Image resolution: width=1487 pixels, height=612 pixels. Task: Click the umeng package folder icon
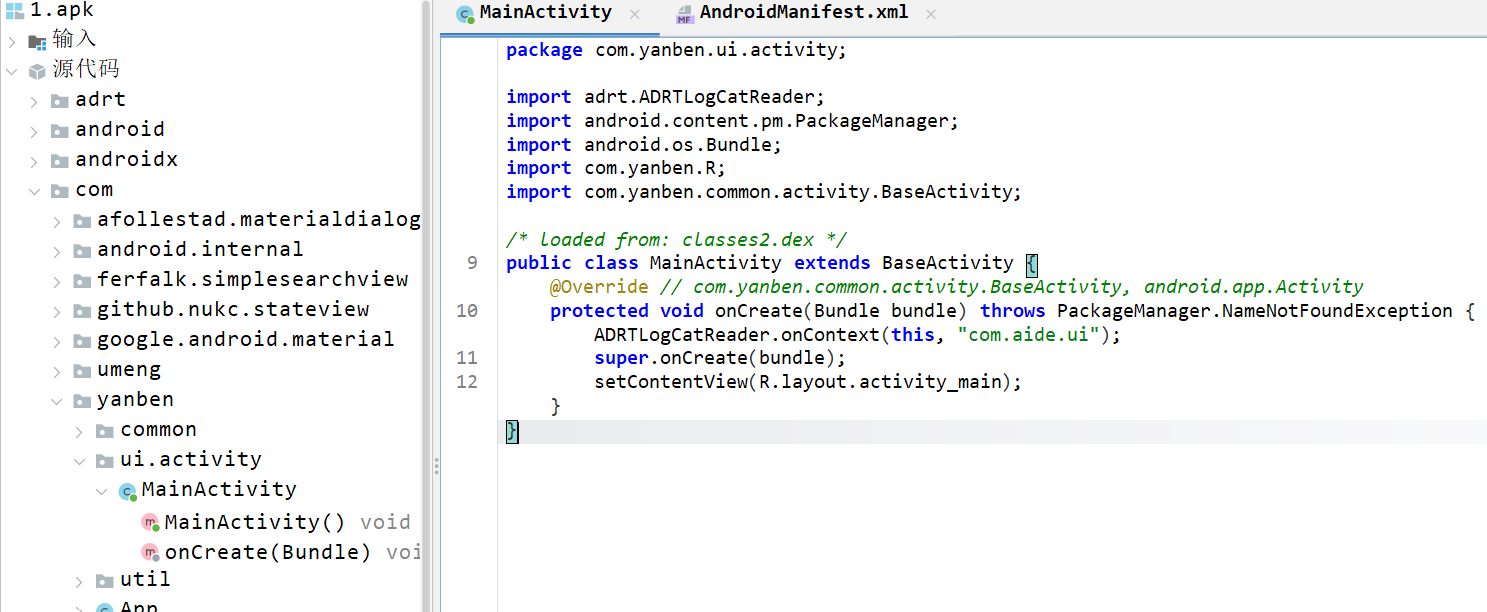click(x=82, y=370)
